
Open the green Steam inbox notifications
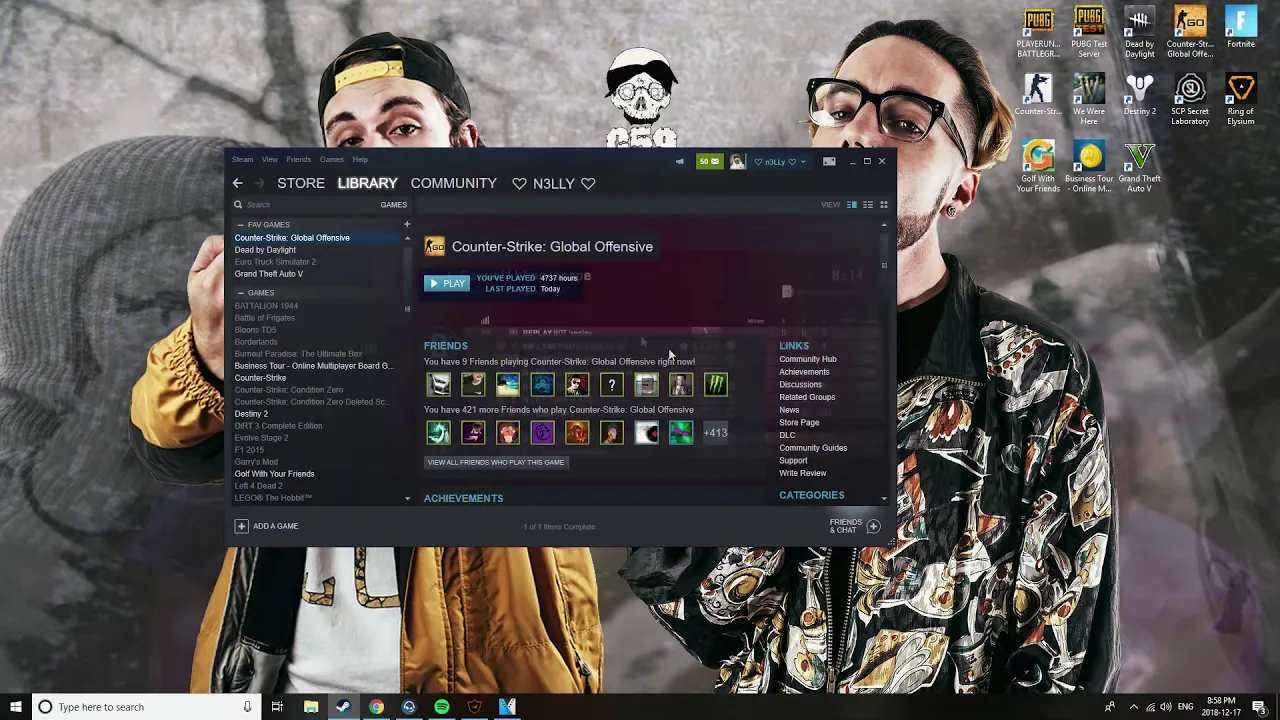(x=709, y=161)
